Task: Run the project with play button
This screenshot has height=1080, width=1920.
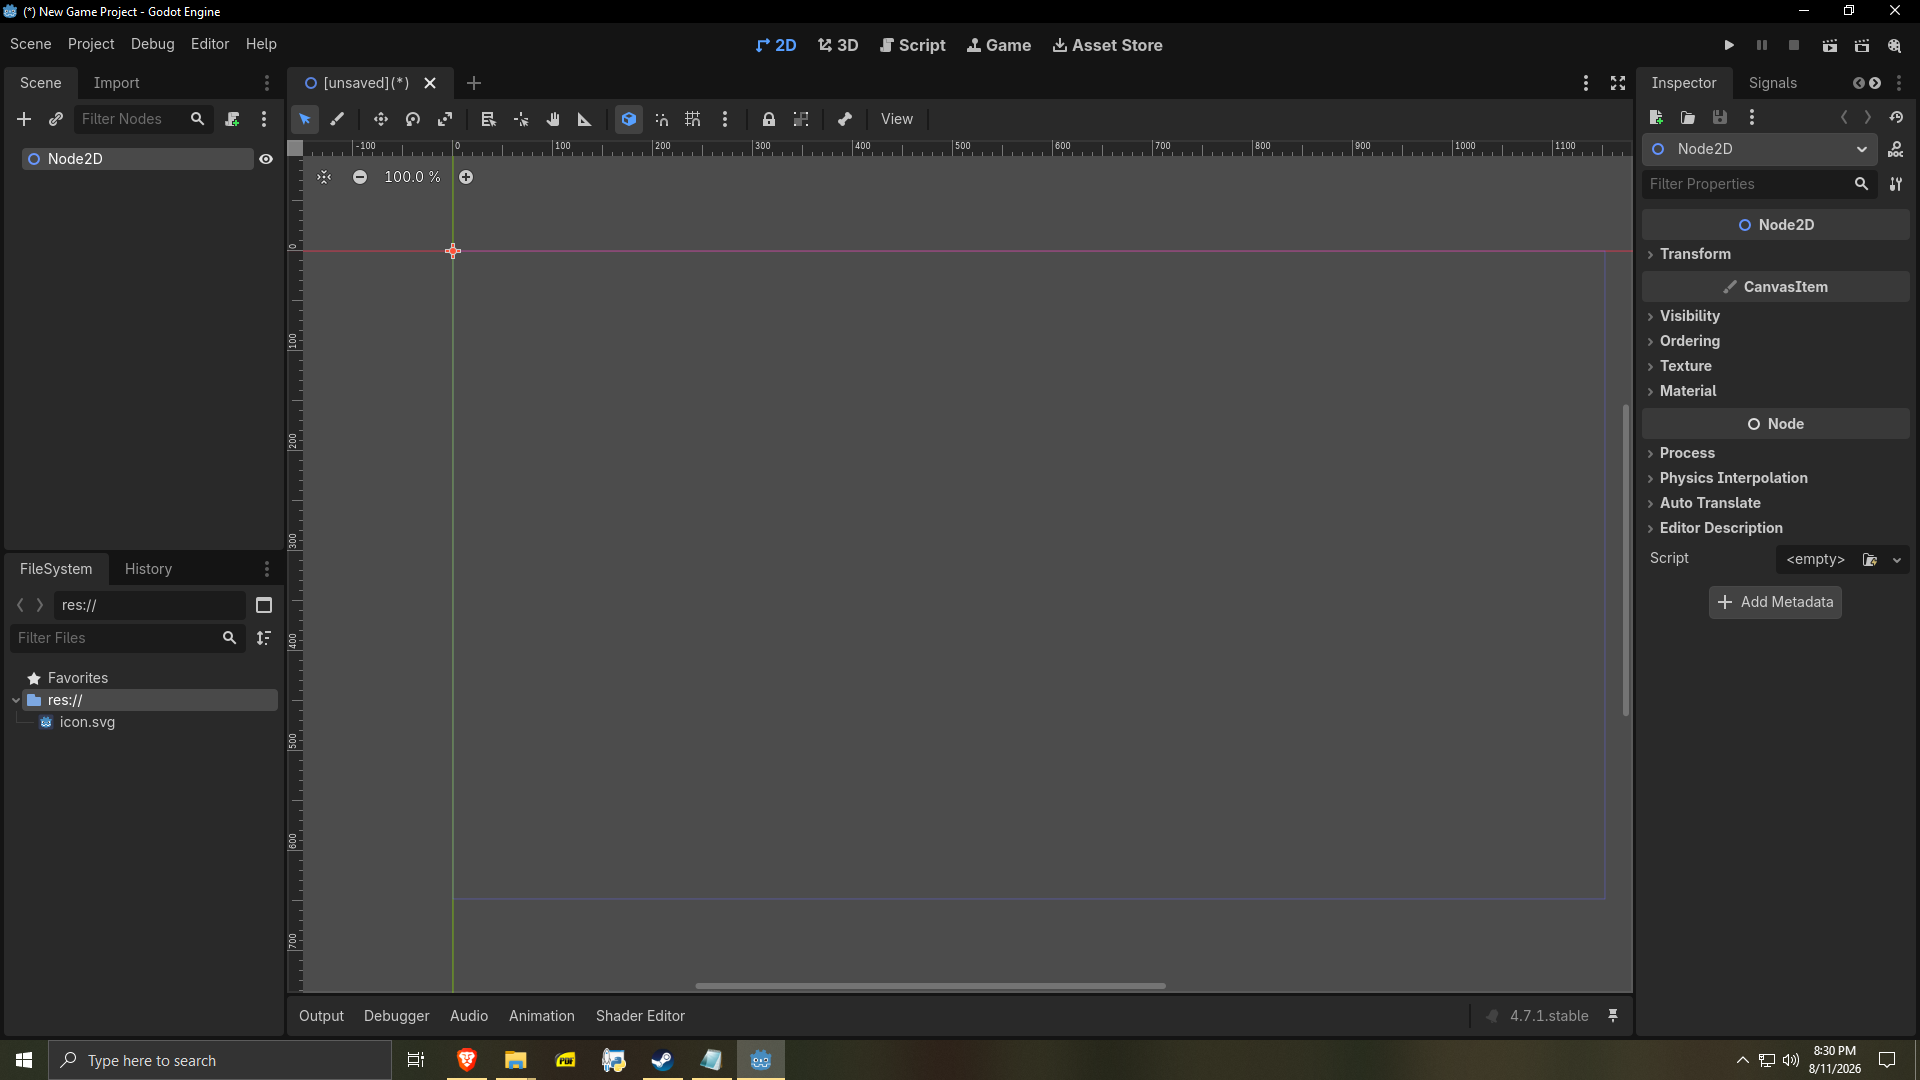Action: tap(1729, 45)
